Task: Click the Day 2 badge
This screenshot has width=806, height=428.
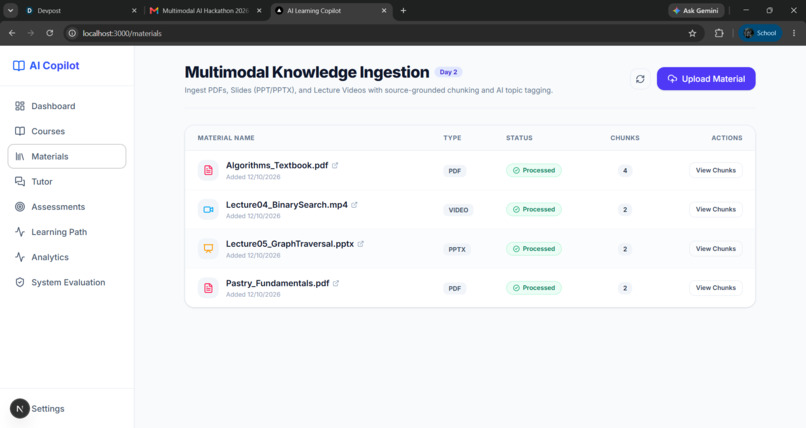Action: pyautogui.click(x=448, y=72)
